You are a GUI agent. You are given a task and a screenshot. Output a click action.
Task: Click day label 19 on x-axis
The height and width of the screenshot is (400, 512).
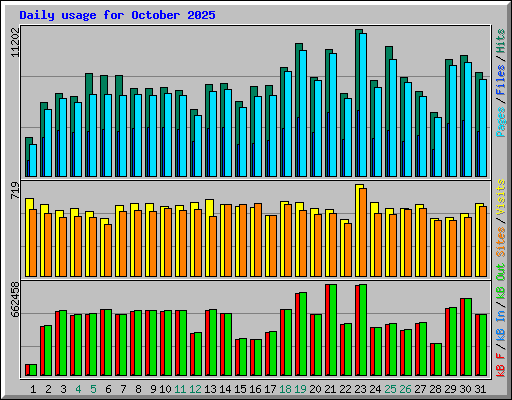coord(300,389)
